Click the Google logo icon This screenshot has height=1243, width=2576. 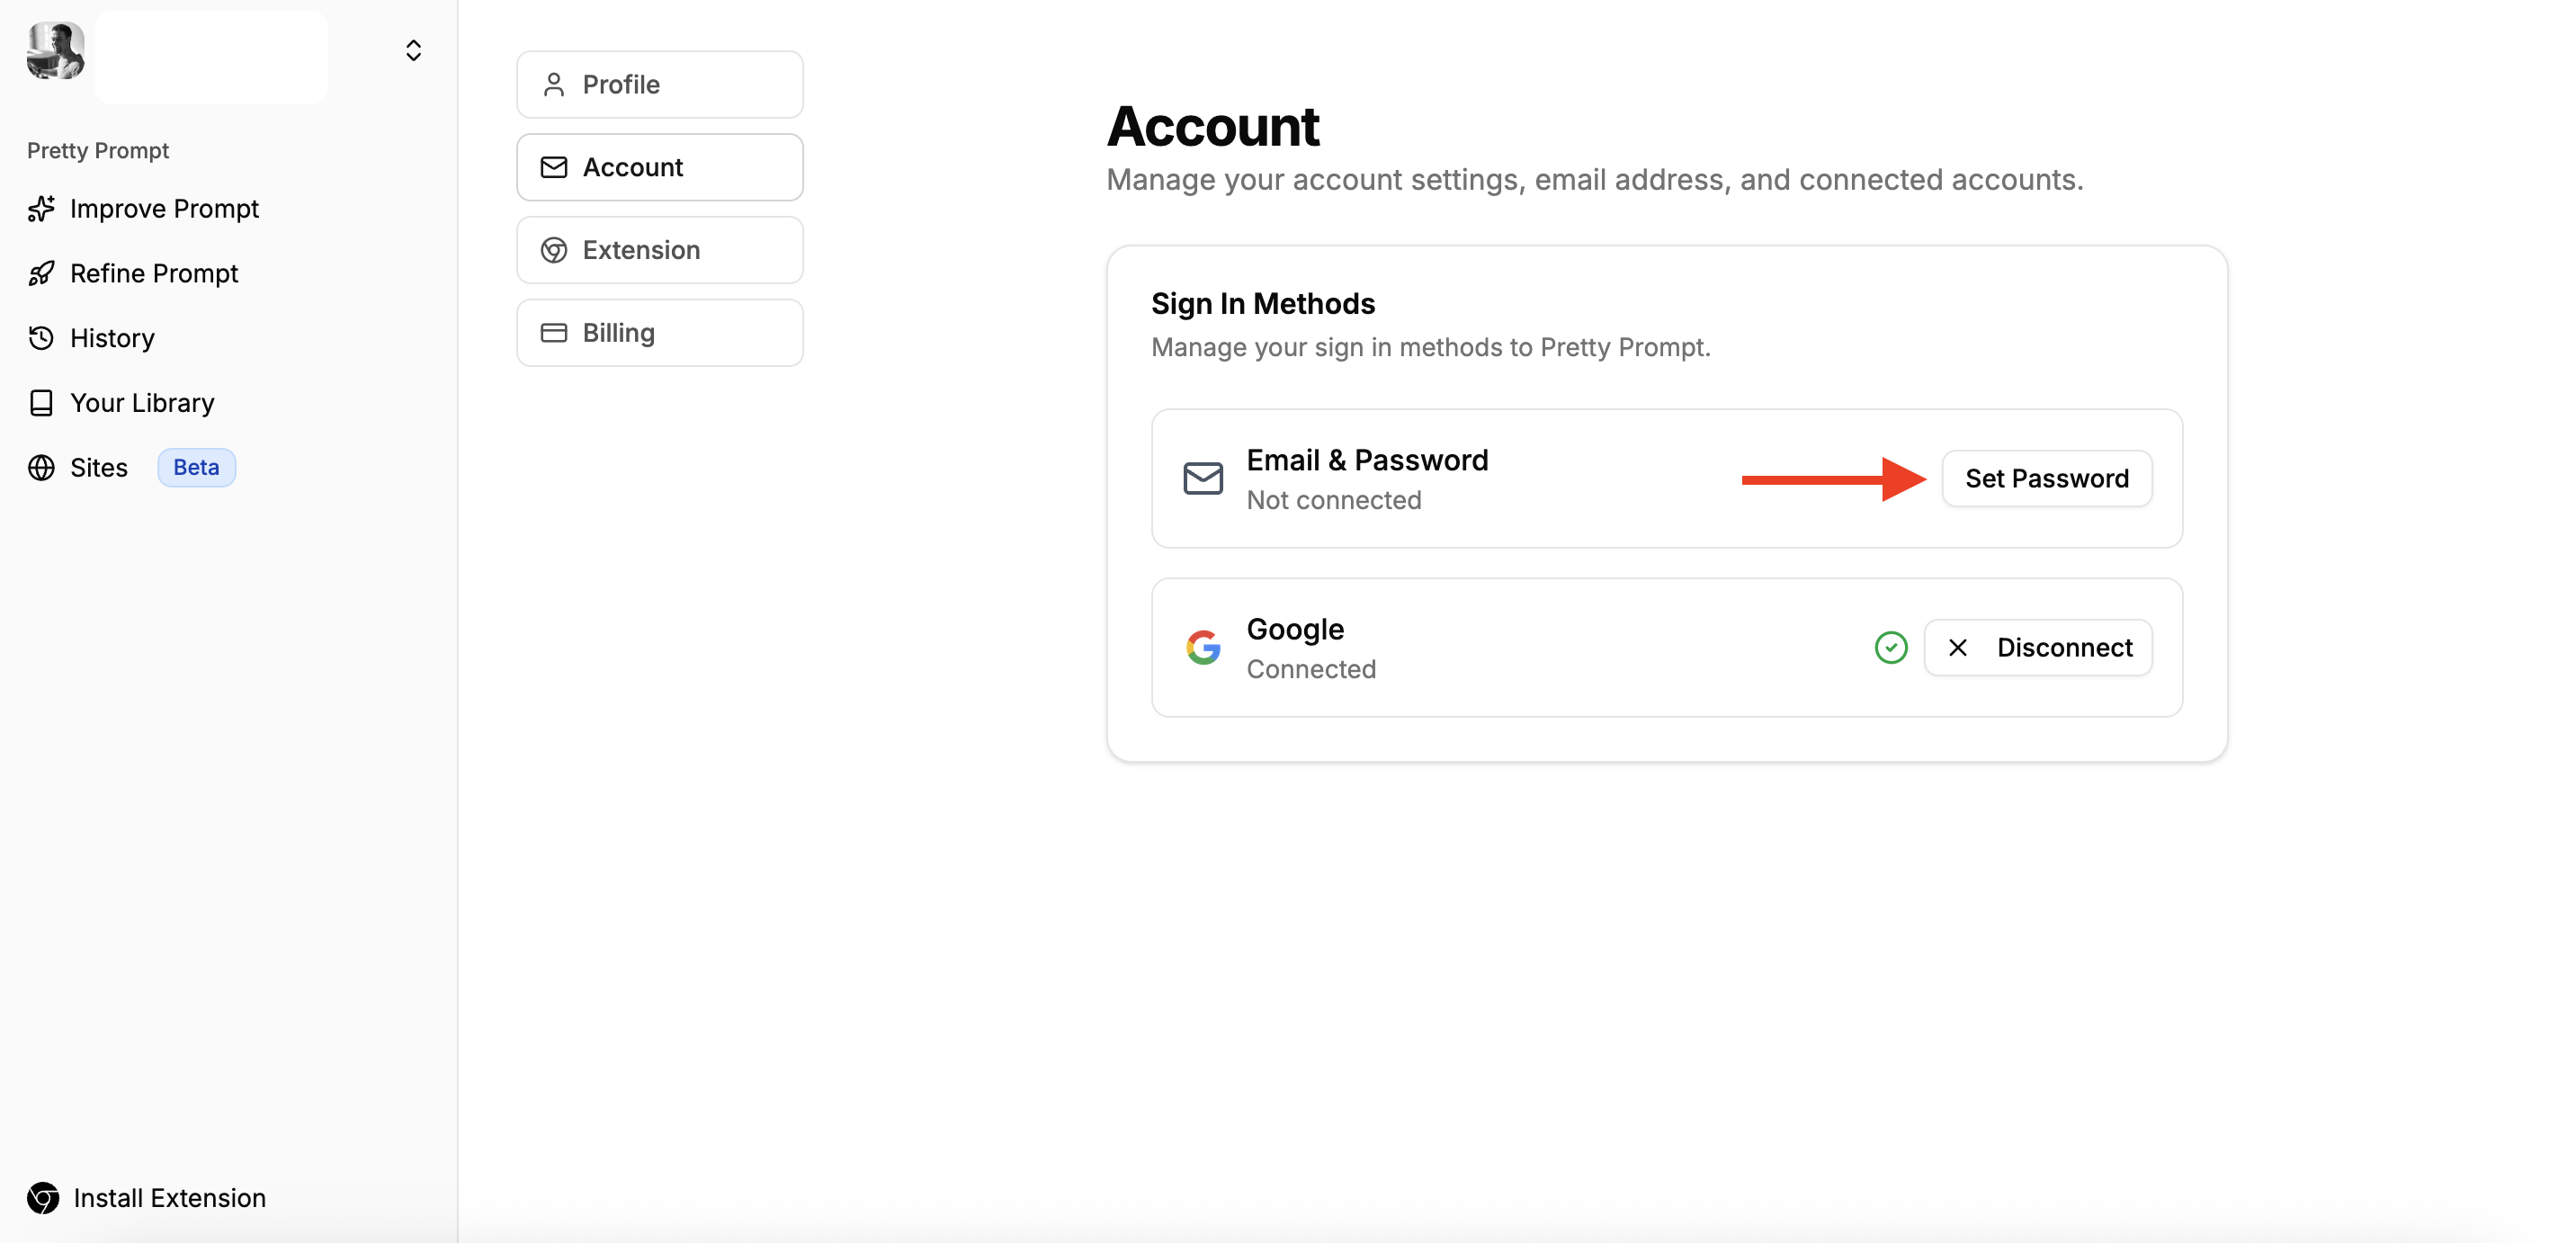coord(1203,647)
